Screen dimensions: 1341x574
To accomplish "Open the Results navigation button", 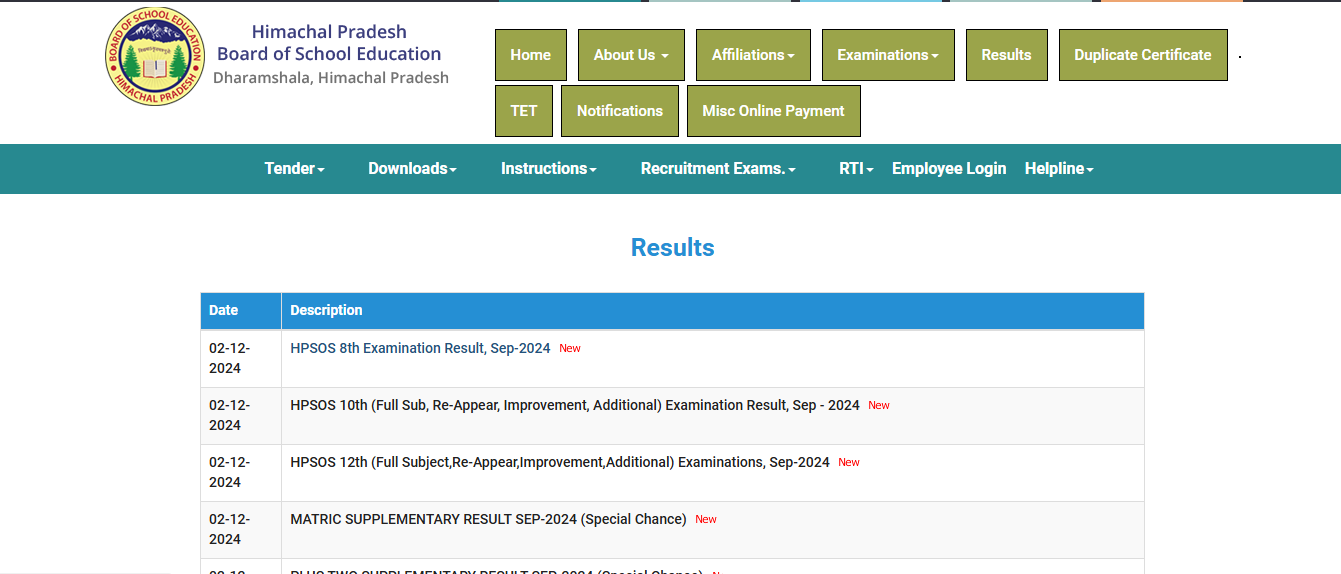I will [1006, 55].
